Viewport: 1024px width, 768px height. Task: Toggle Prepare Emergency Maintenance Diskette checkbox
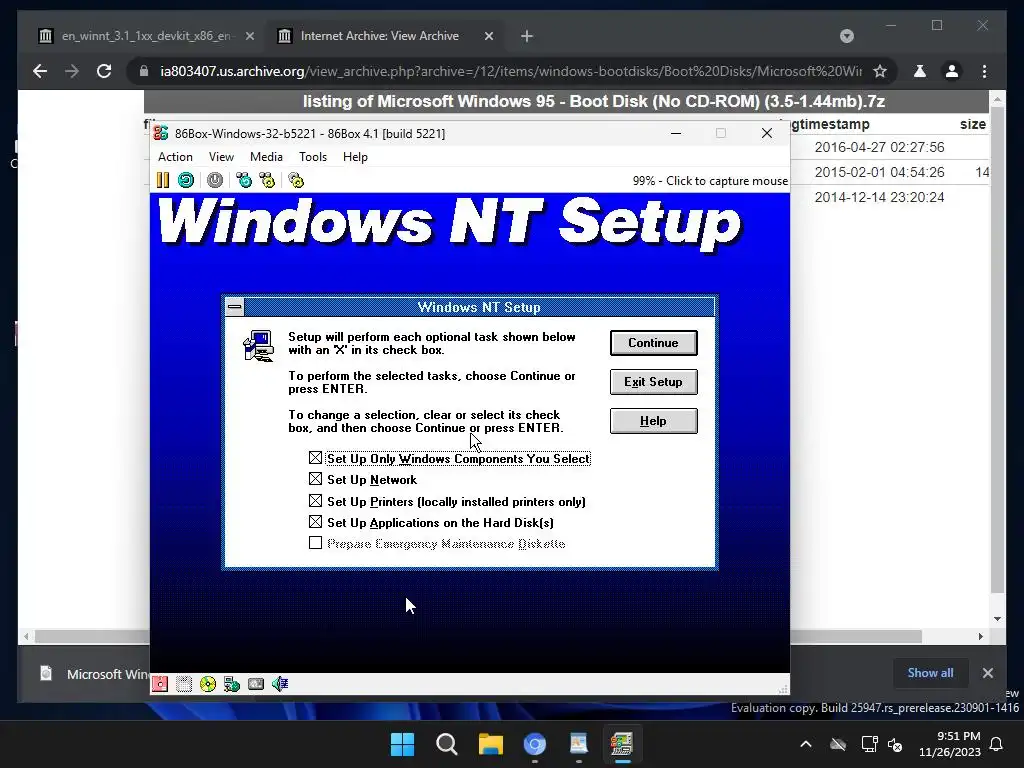pyautogui.click(x=315, y=543)
